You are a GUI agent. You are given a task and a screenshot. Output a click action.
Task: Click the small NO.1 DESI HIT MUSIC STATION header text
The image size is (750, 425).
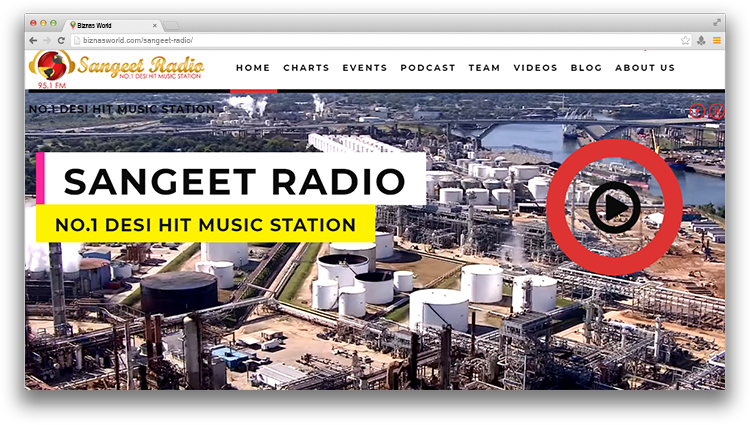122,109
